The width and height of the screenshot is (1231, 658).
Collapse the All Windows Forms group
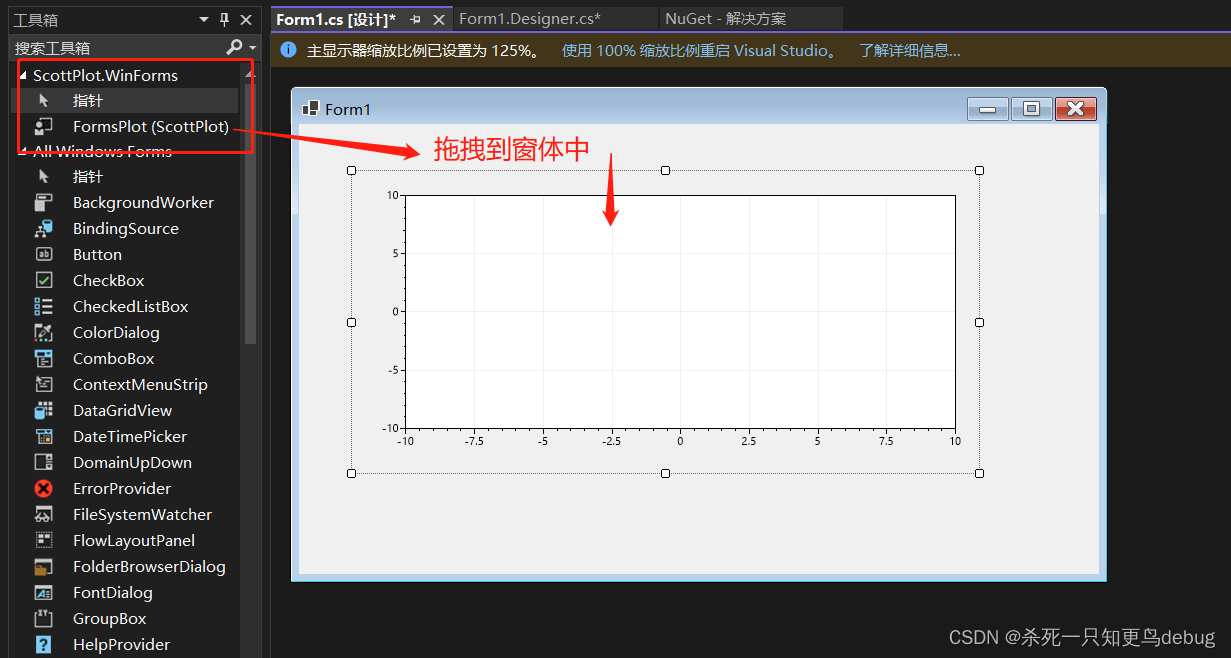[x=23, y=152]
